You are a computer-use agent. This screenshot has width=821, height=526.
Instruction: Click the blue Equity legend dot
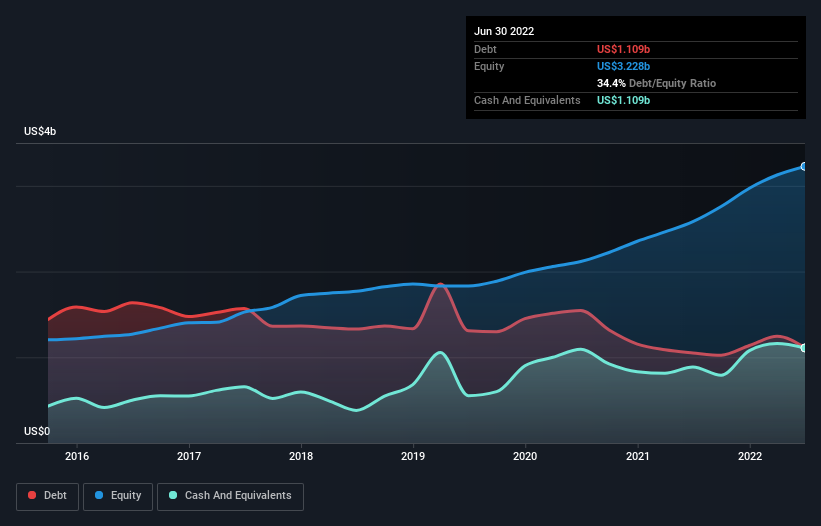tap(99, 495)
